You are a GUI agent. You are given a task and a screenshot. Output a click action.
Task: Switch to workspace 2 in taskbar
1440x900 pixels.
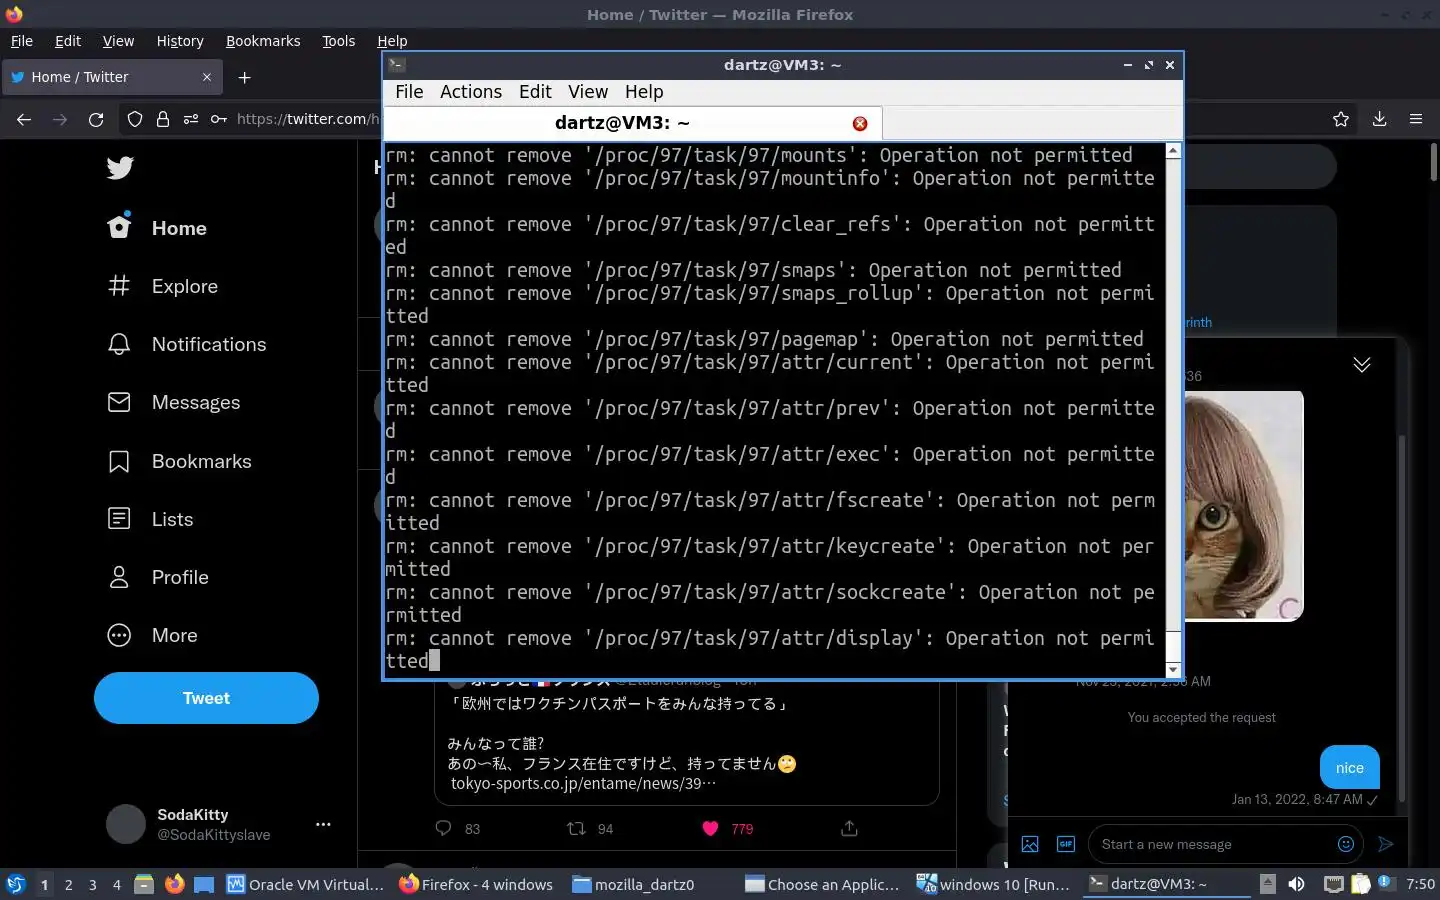click(69, 884)
